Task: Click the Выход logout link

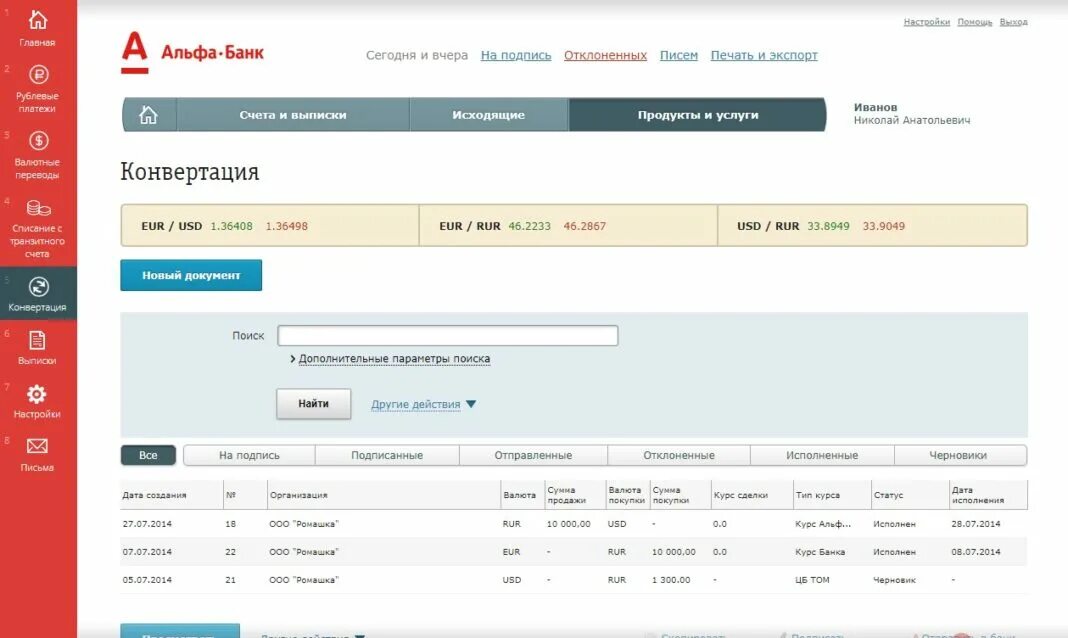Action: pyautogui.click(x=1014, y=22)
